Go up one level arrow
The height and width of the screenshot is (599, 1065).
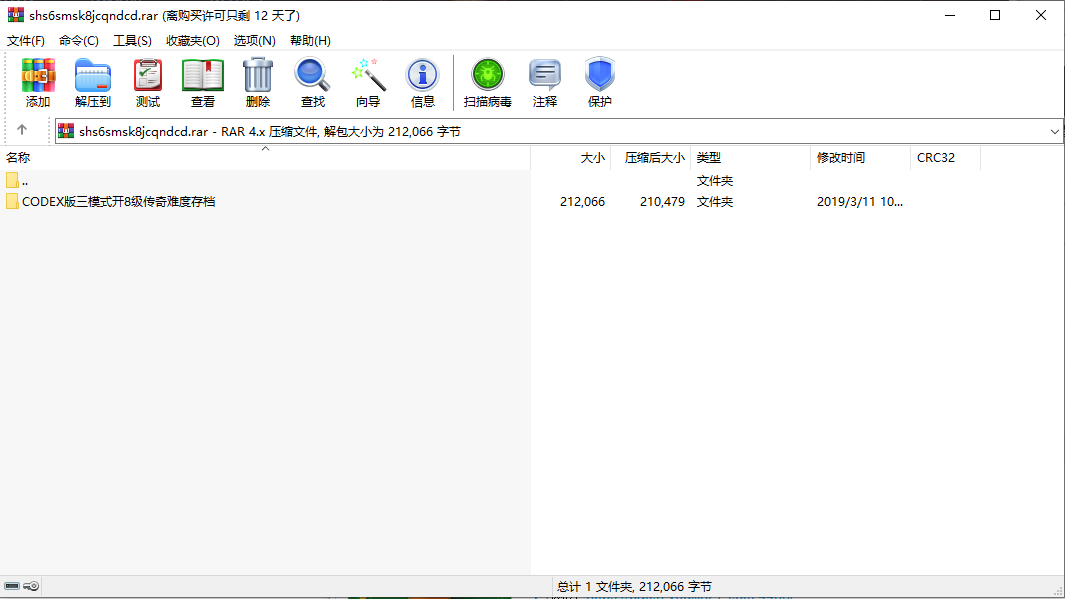(x=22, y=130)
